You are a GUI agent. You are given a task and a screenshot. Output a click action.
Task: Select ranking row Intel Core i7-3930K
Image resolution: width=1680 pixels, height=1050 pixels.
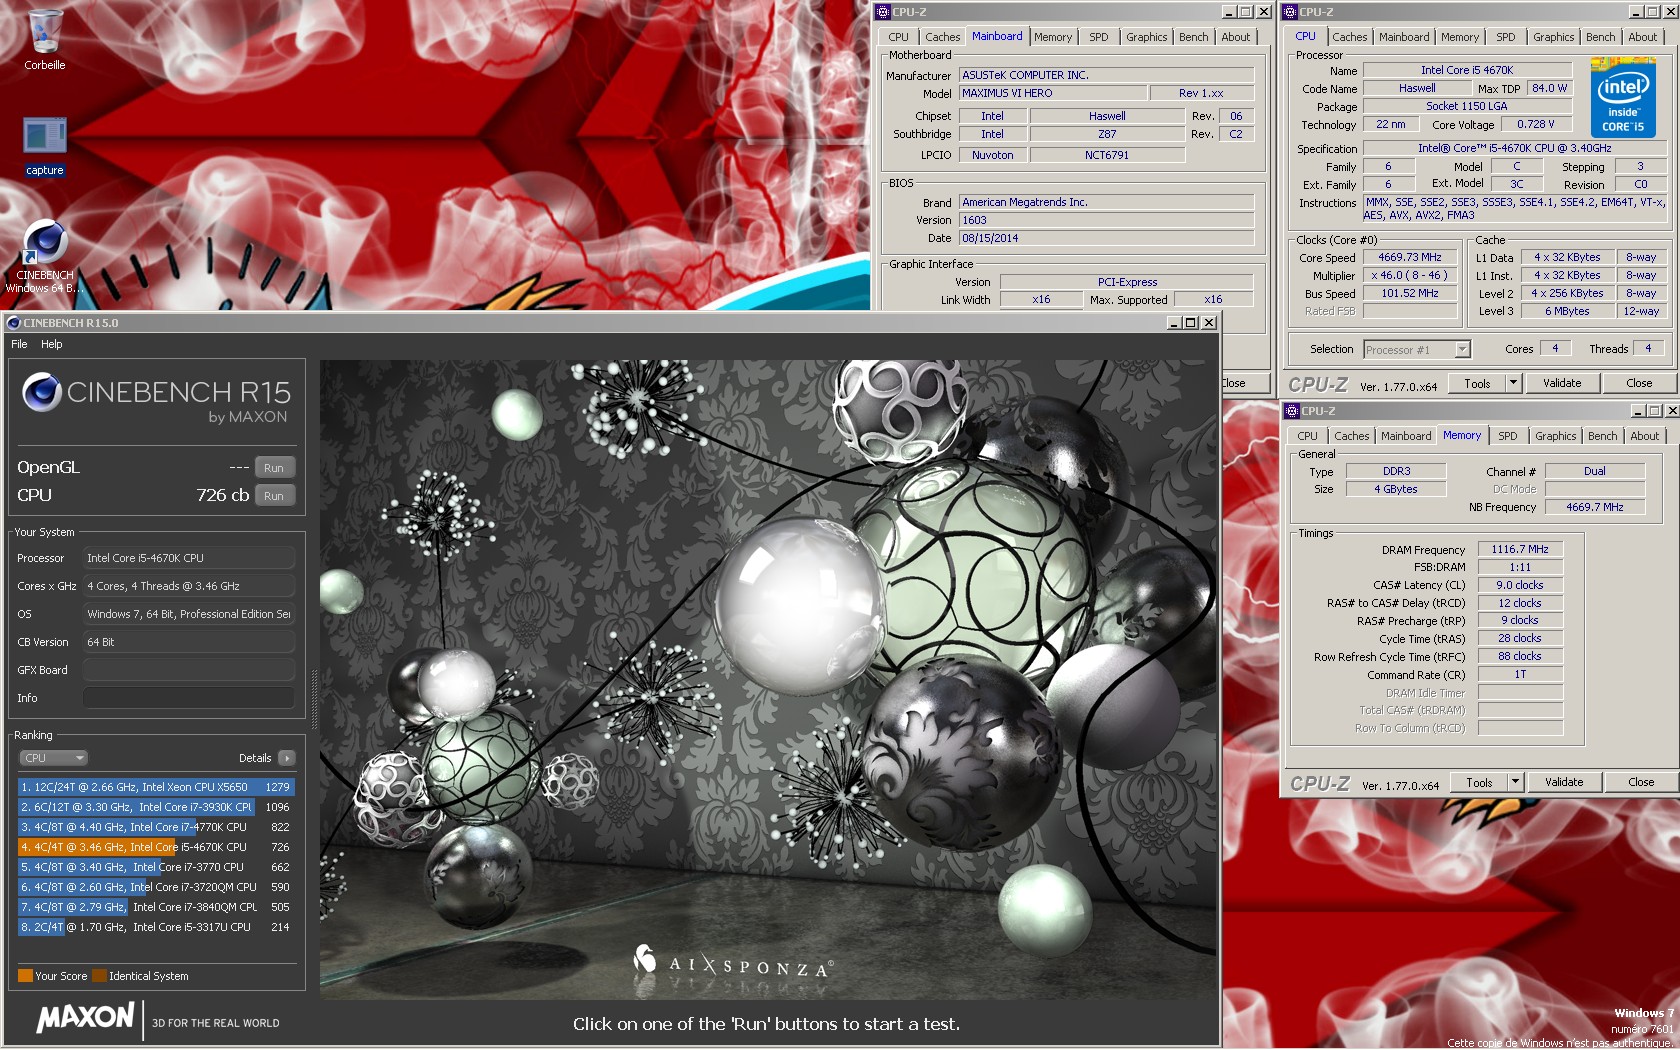pyautogui.click(x=156, y=807)
